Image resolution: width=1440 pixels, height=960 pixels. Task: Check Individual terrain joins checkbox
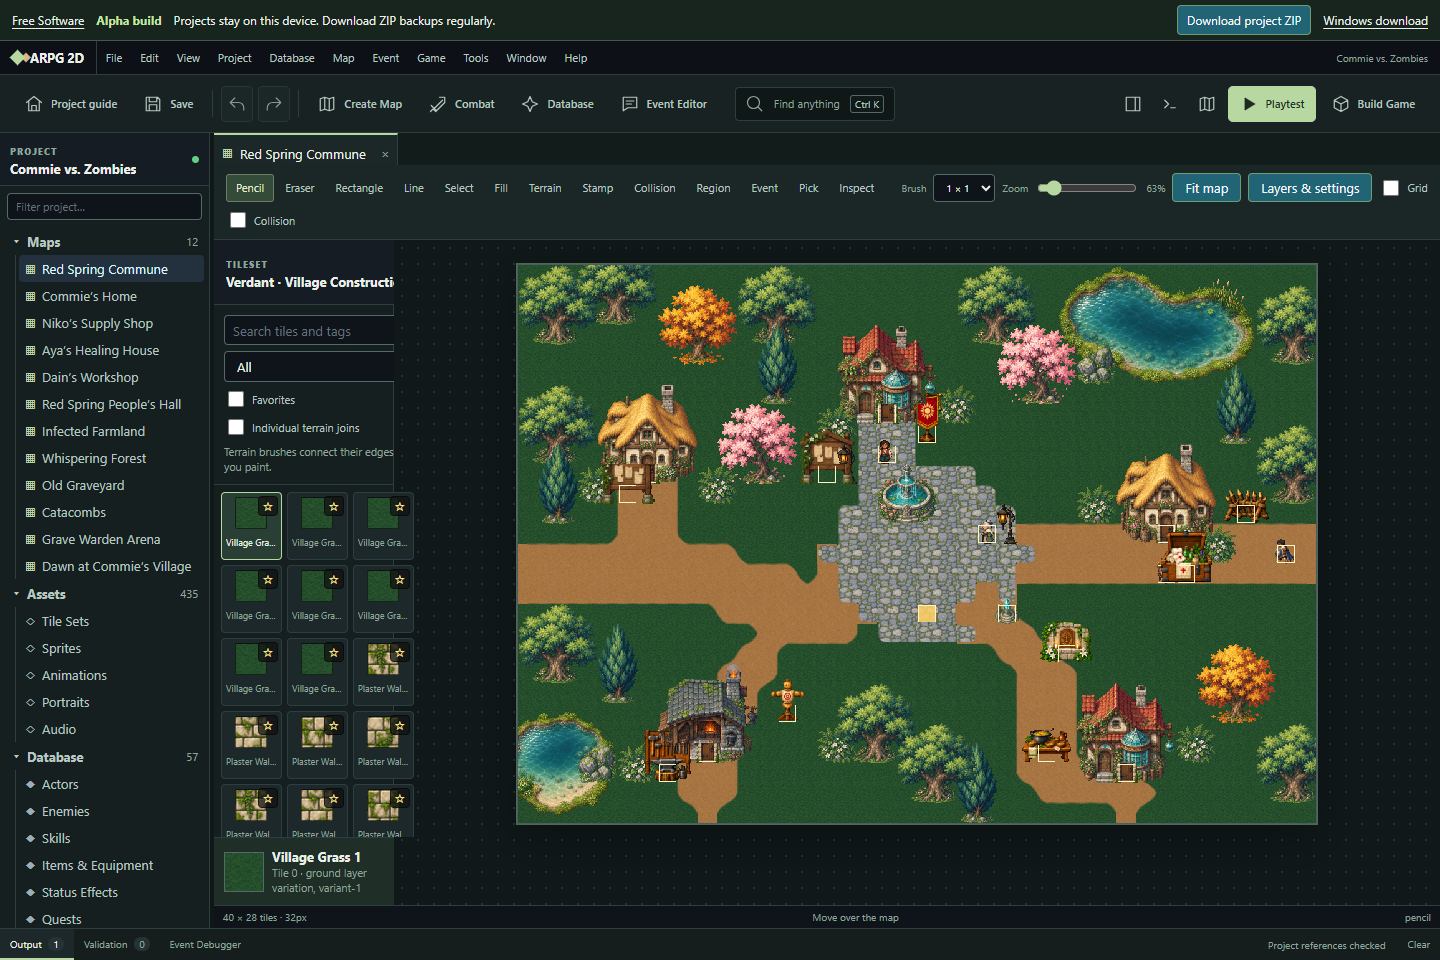tap(236, 427)
